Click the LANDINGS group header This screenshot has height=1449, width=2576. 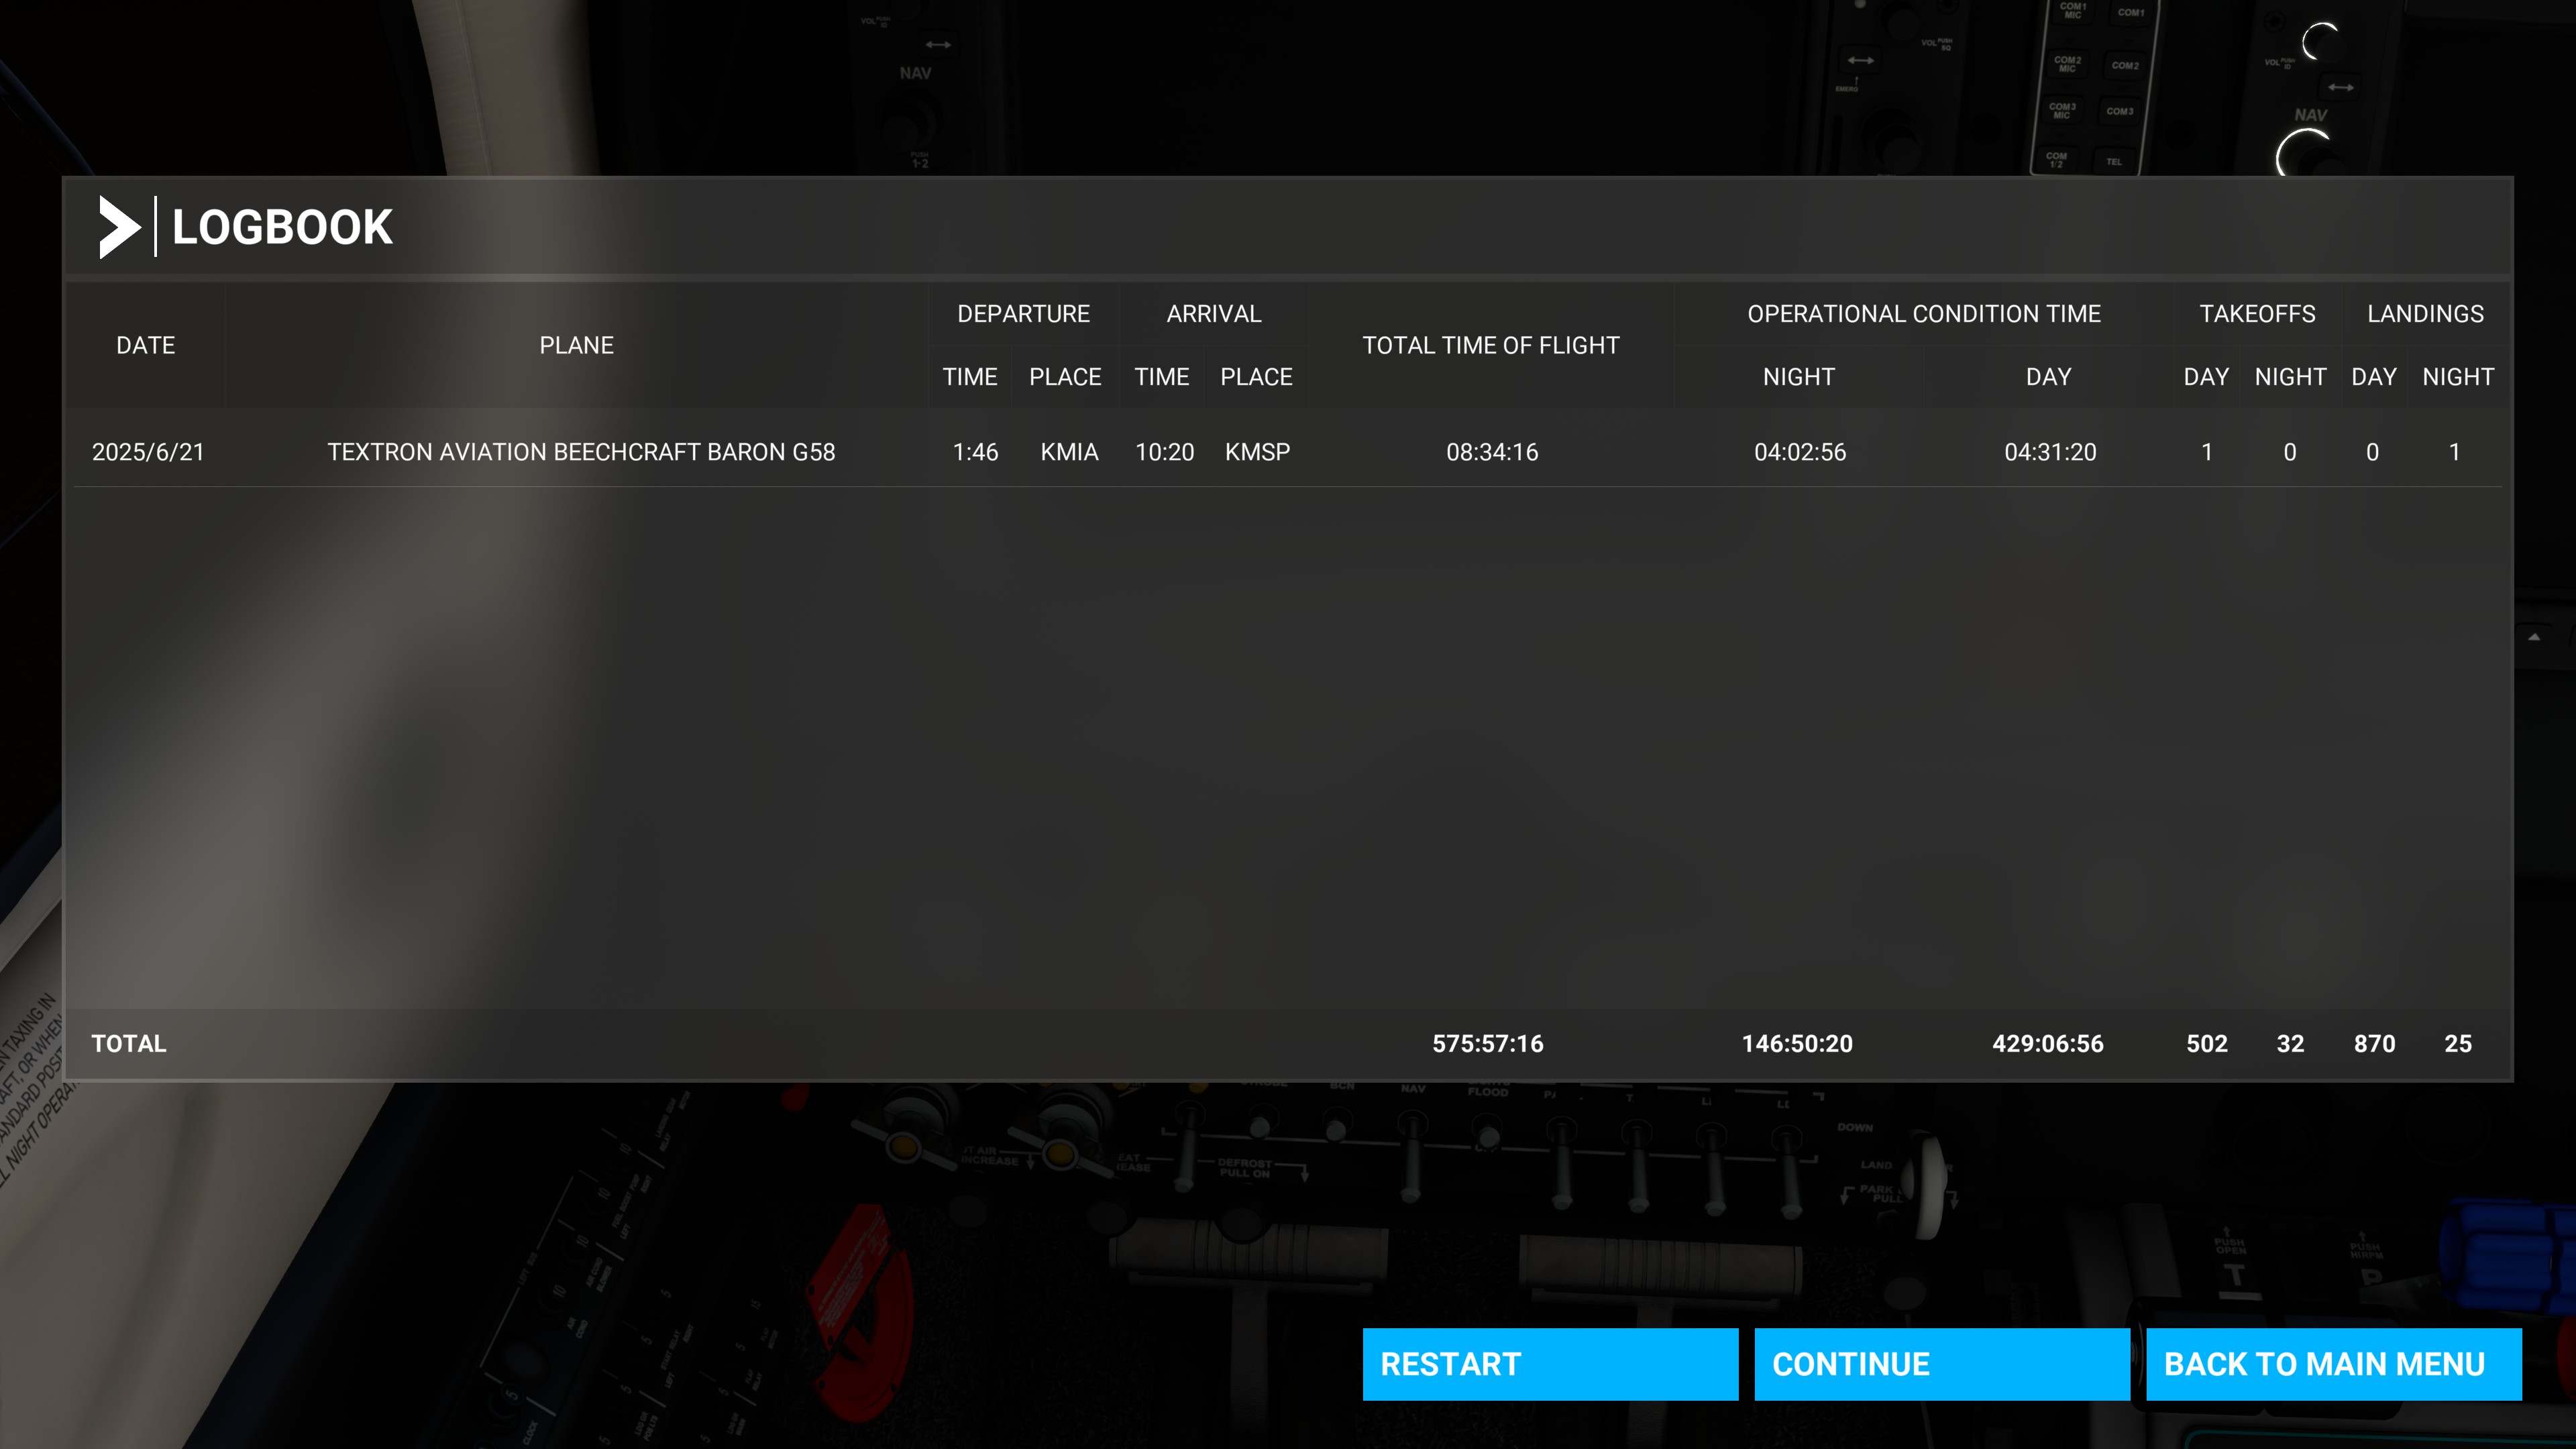click(2425, 314)
